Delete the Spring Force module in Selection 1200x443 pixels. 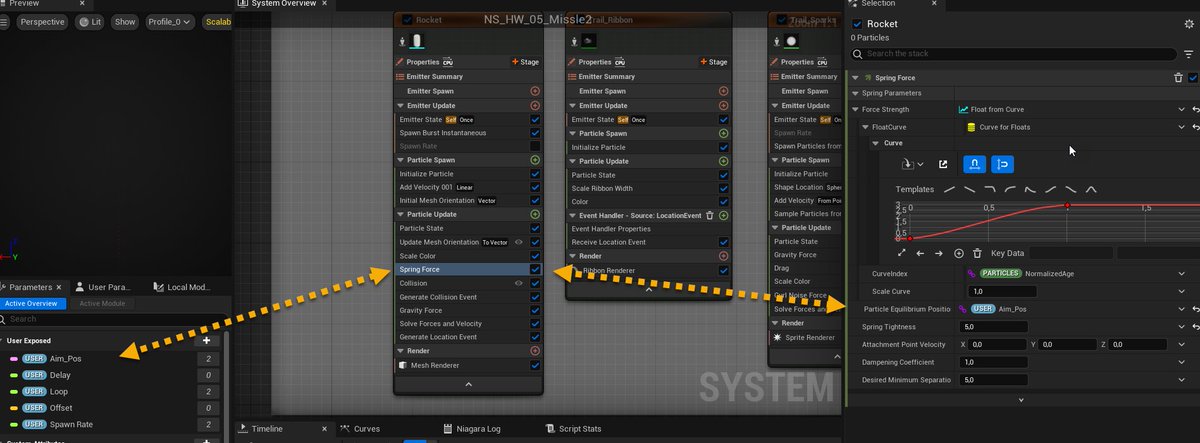point(1178,77)
